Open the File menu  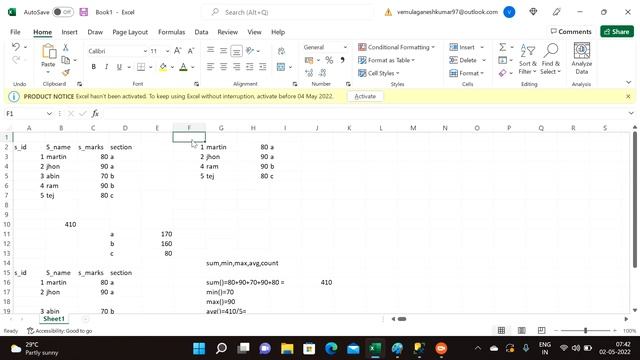(x=15, y=32)
